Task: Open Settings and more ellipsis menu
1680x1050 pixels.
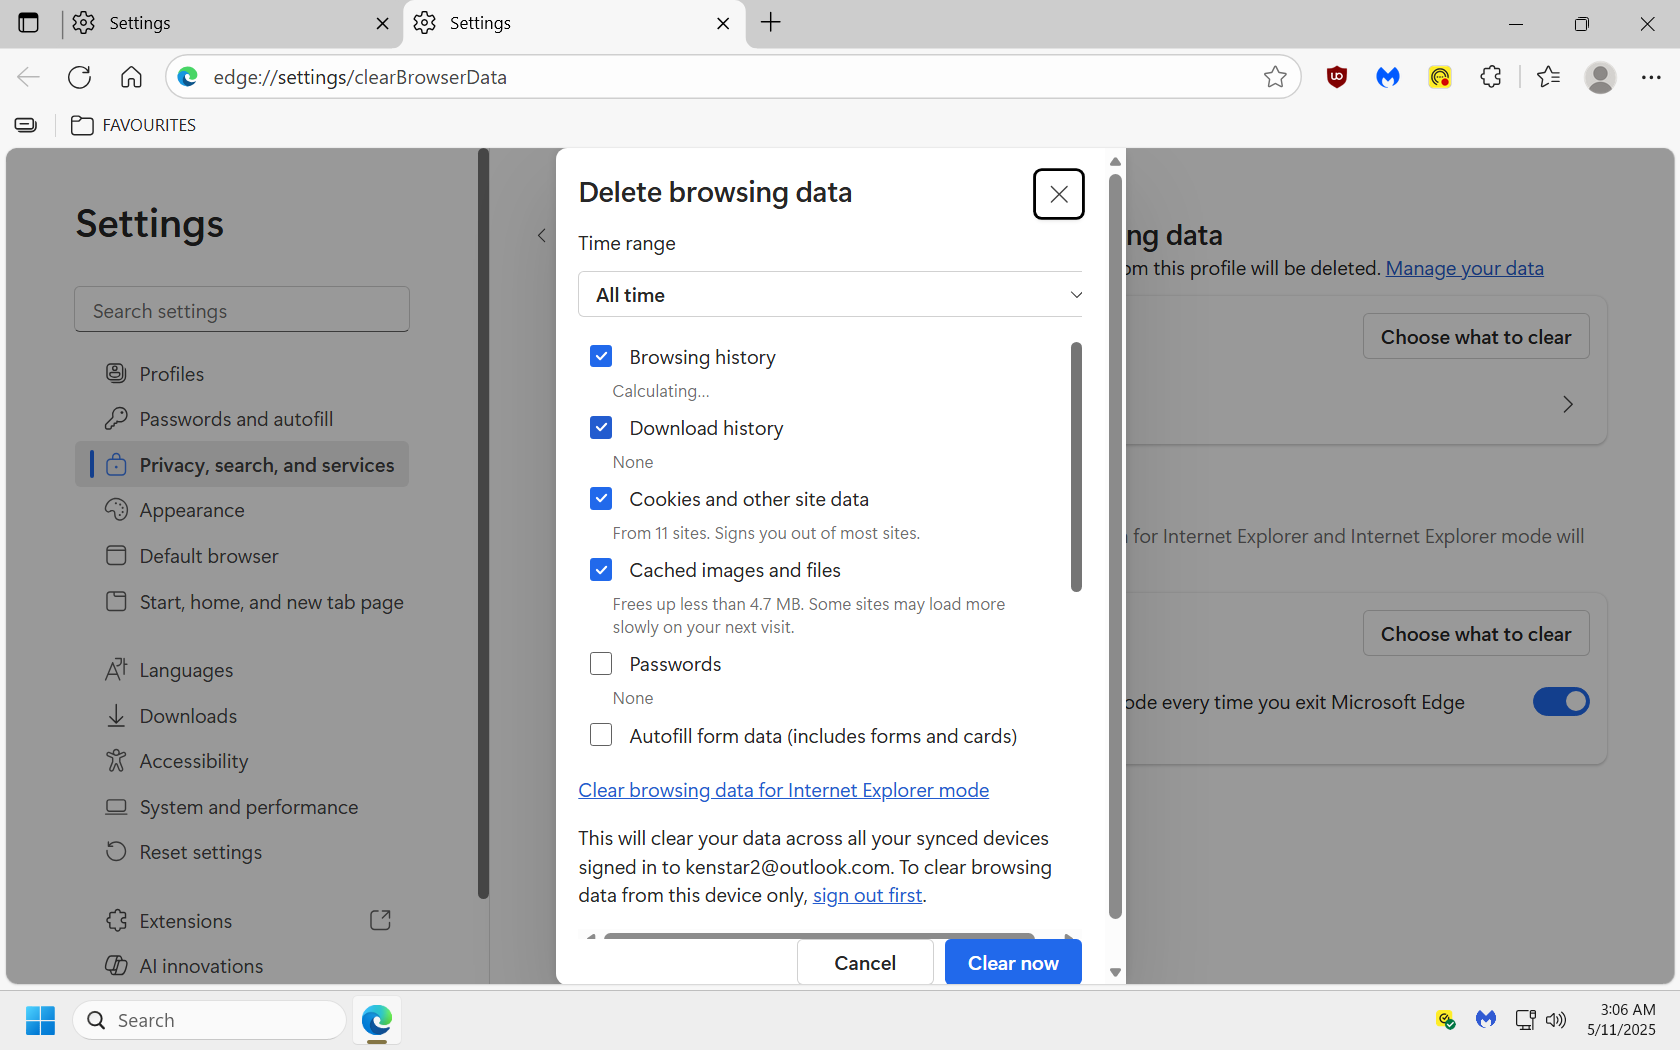Action: coord(1651,77)
